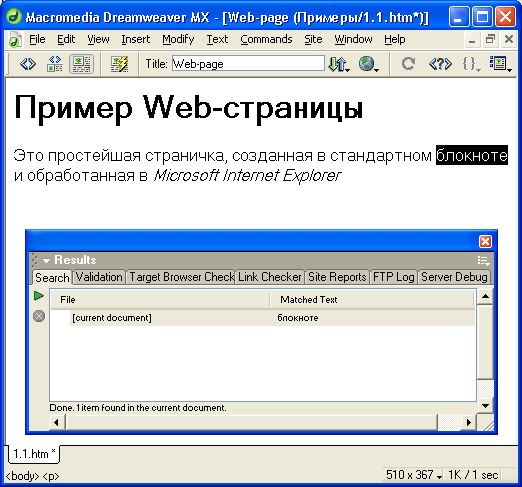This screenshot has width=522, height=487.
Task: Click in the Title text field
Action: [248, 63]
